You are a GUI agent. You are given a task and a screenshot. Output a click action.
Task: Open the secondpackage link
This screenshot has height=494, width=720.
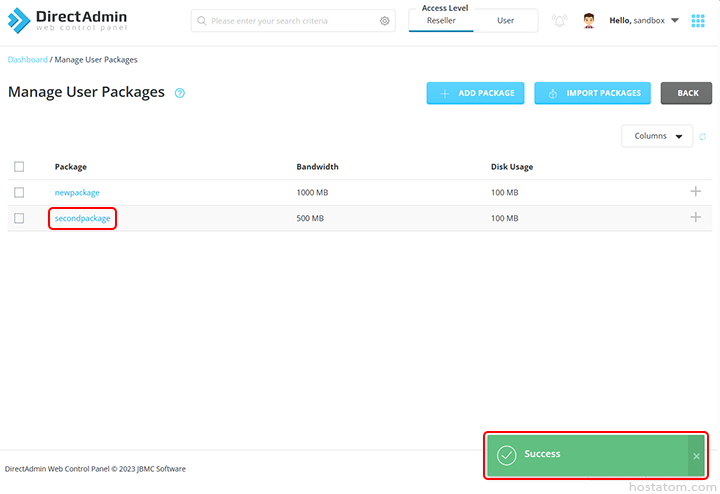click(83, 218)
